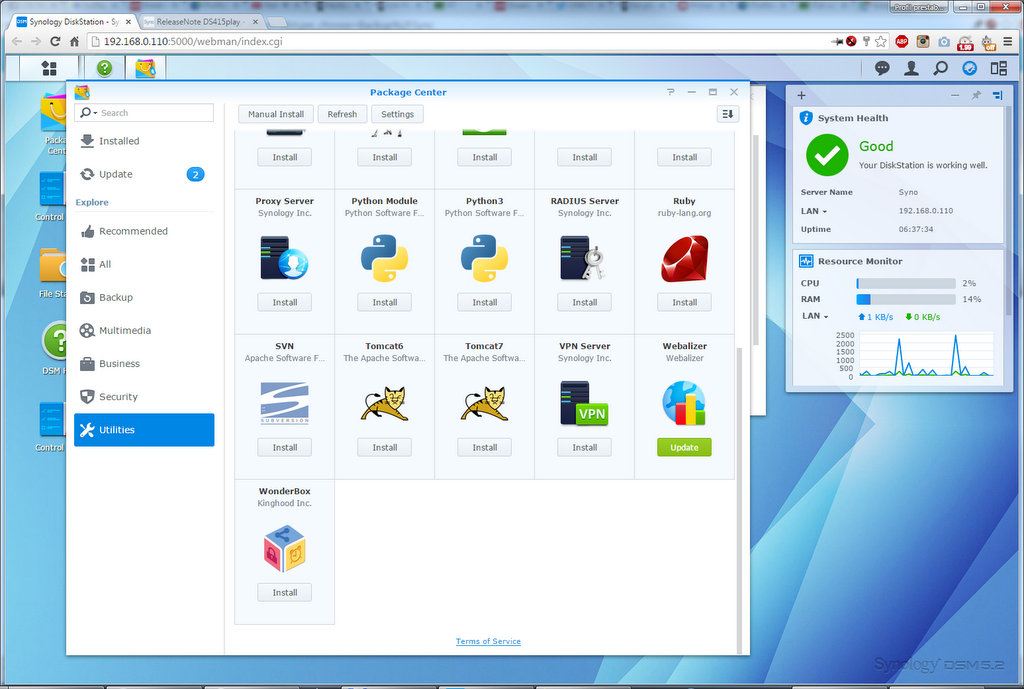This screenshot has width=1024, height=689.
Task: Click the System Health info icon
Action: 806,118
